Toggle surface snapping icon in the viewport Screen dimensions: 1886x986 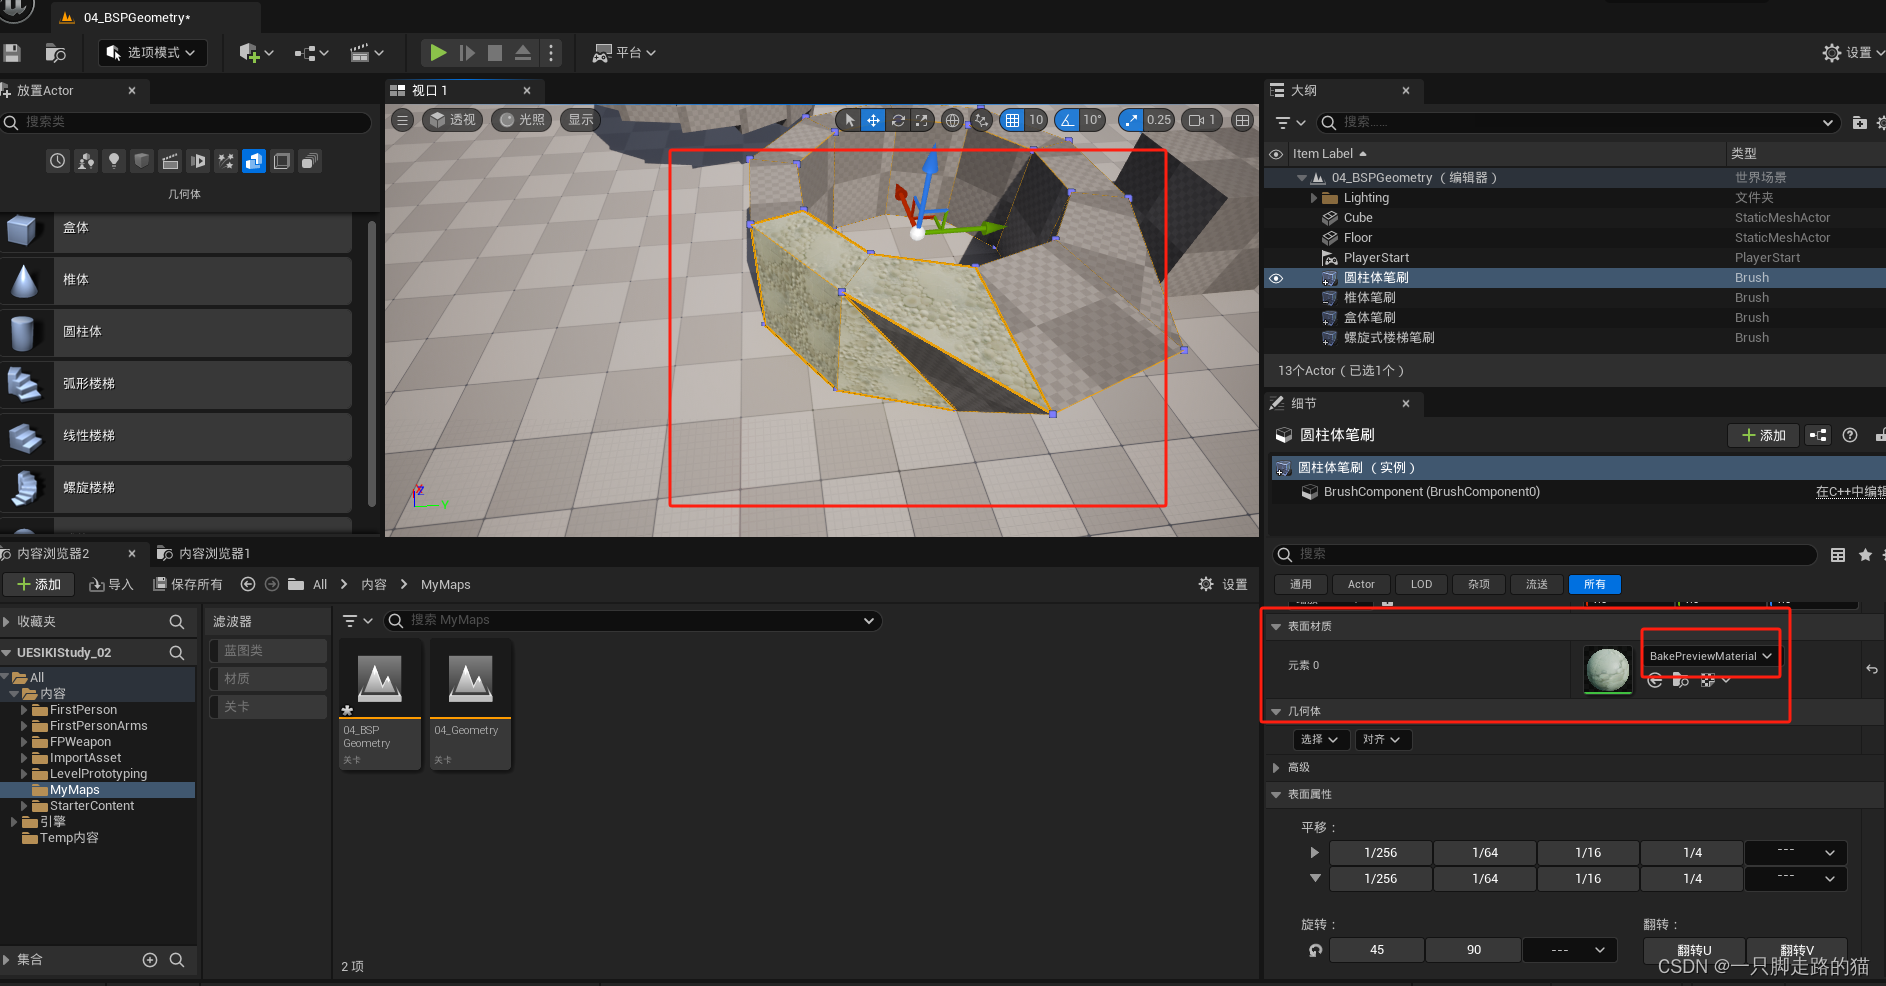pyautogui.click(x=981, y=120)
